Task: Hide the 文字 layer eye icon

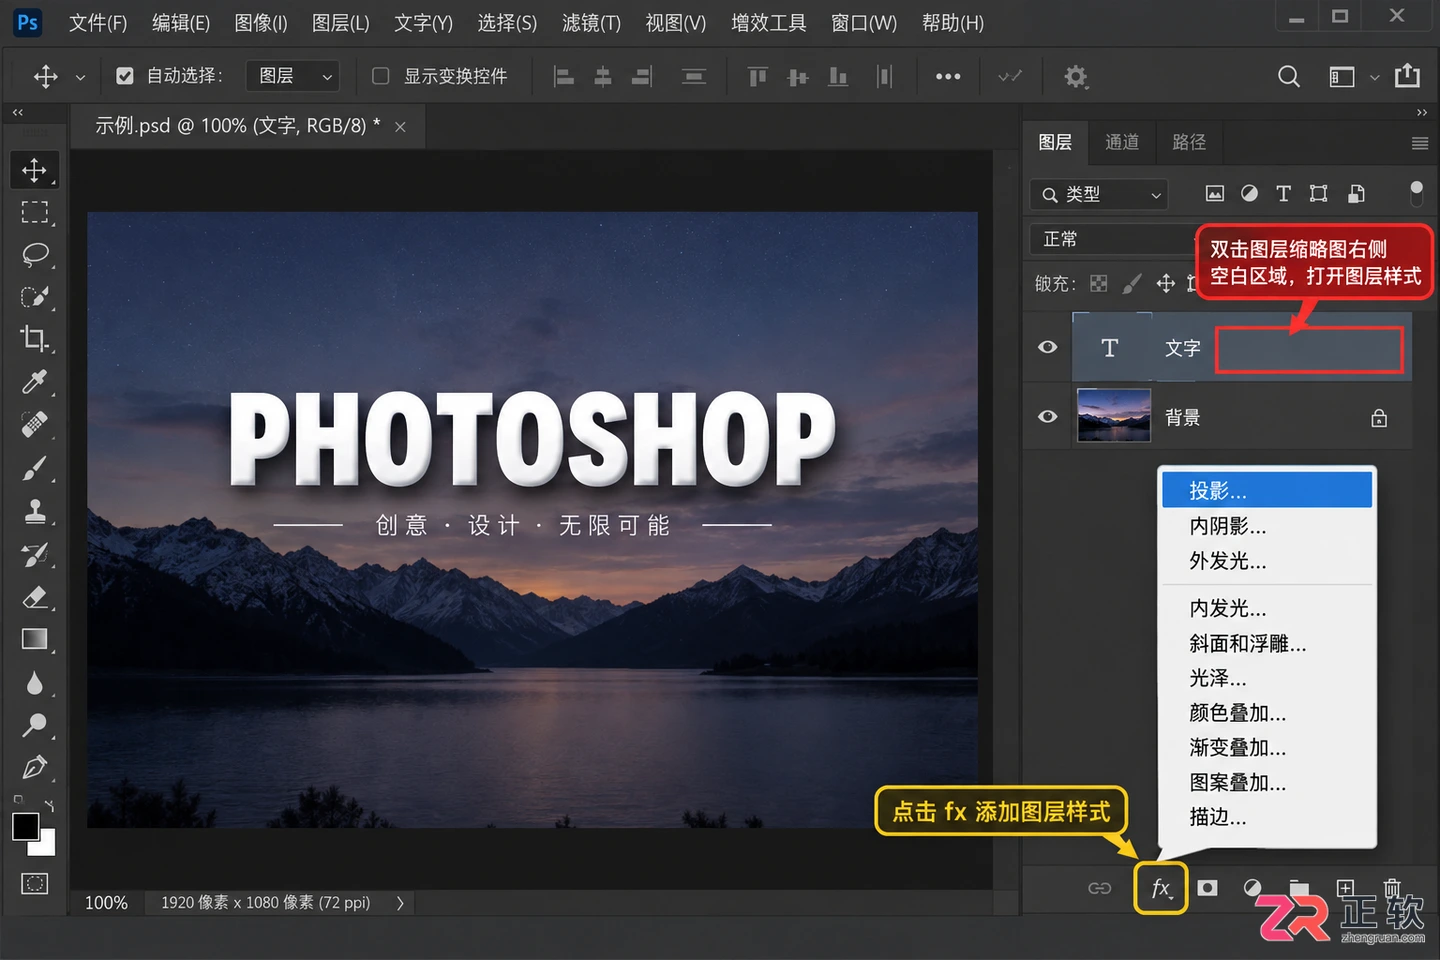Action: [1047, 347]
